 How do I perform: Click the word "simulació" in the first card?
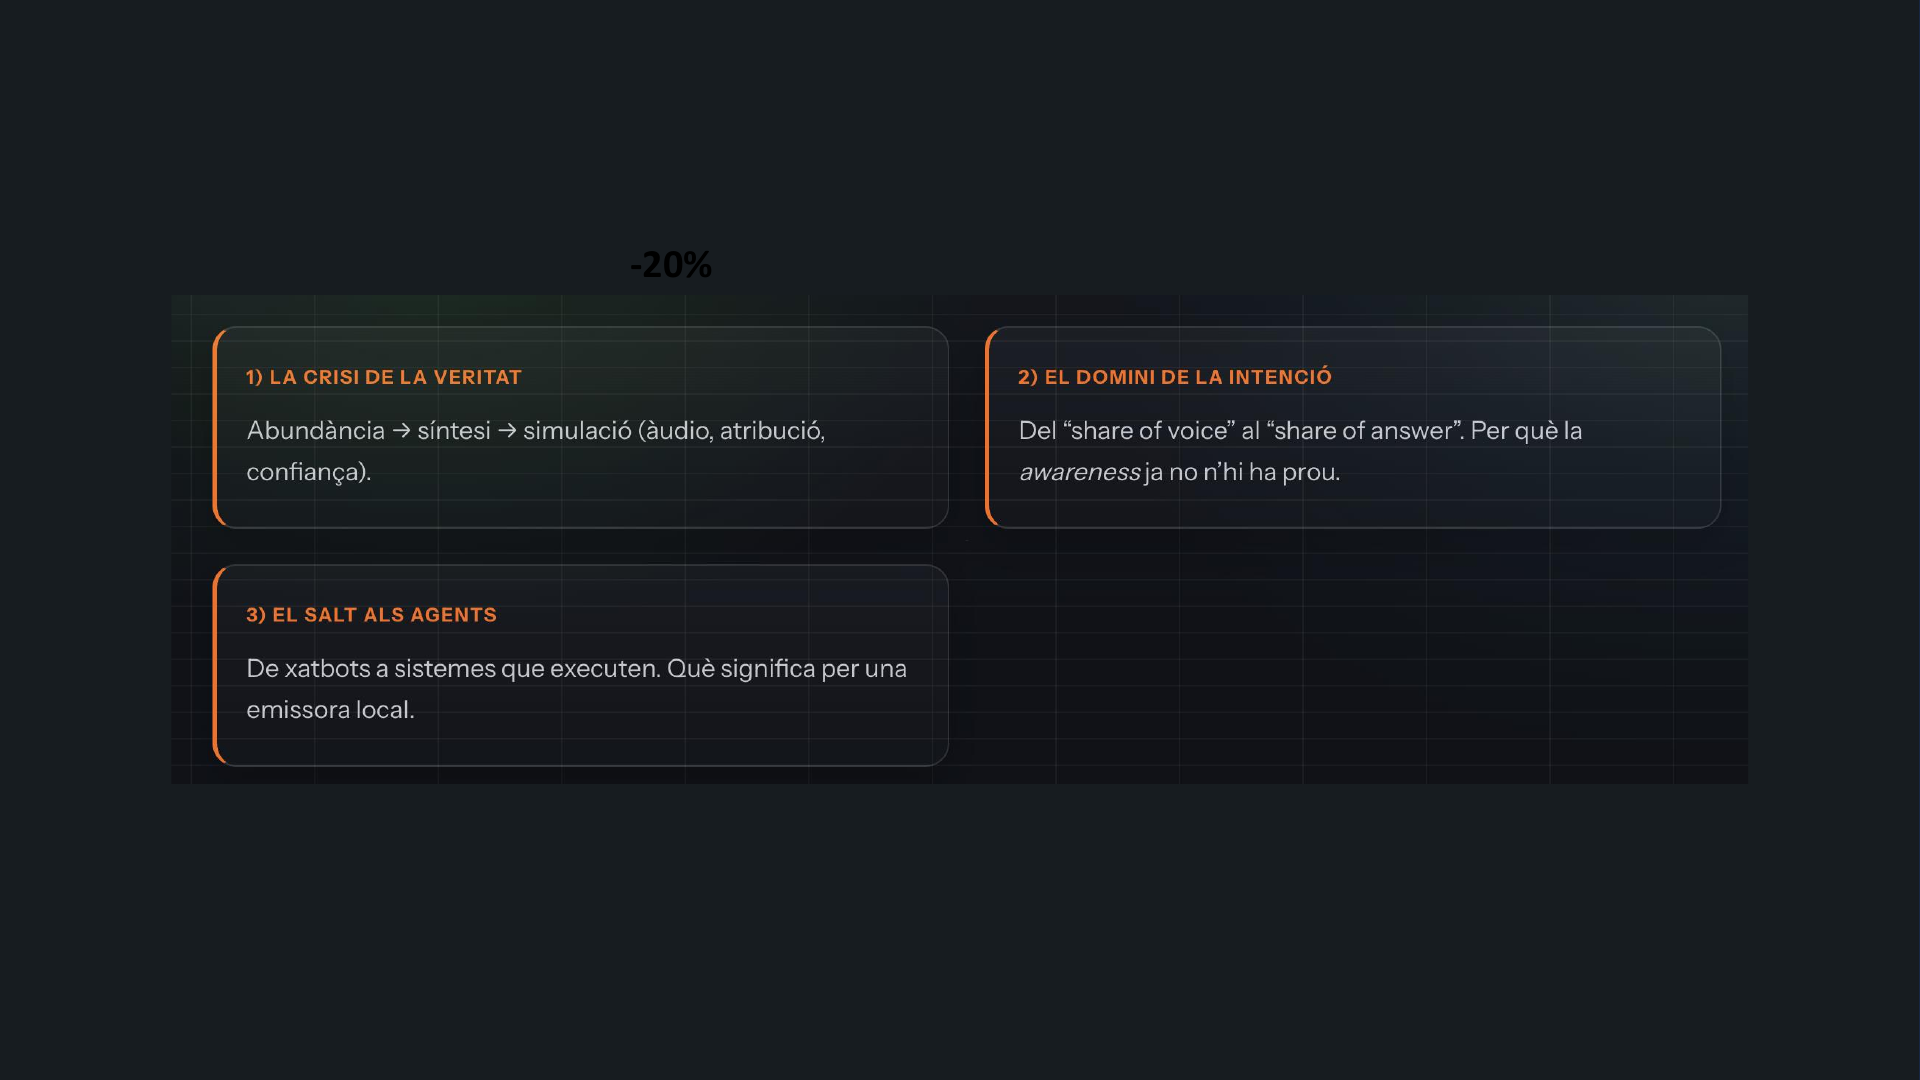click(x=577, y=431)
